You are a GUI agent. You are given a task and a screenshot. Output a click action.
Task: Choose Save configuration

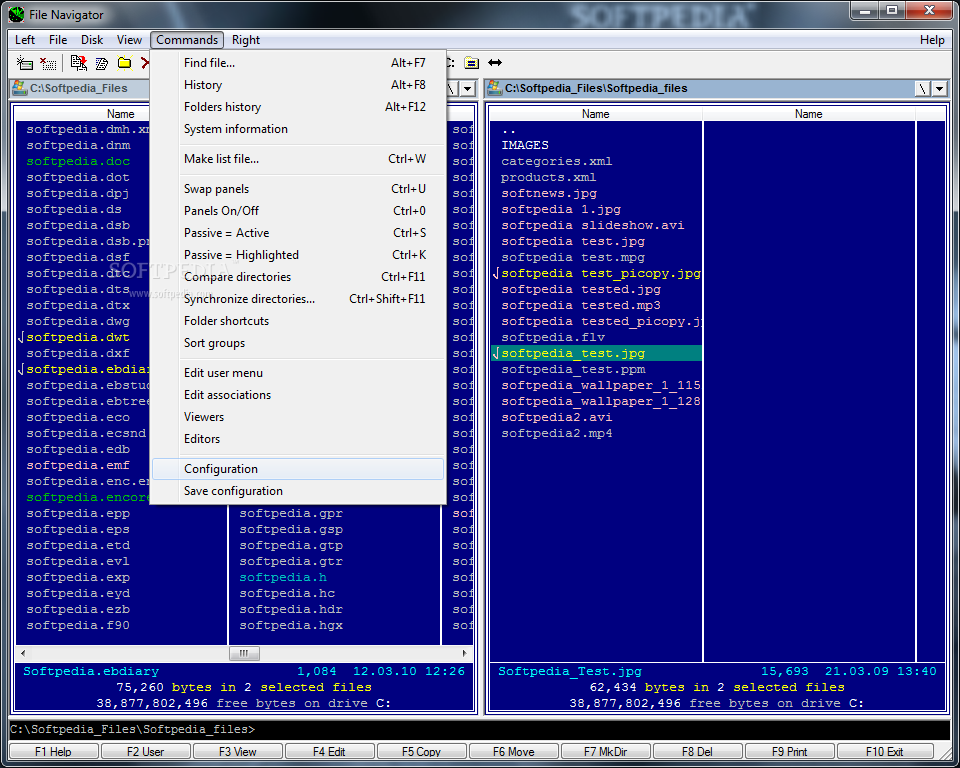click(298, 491)
